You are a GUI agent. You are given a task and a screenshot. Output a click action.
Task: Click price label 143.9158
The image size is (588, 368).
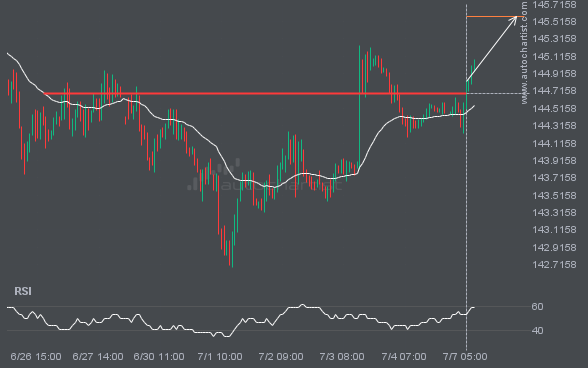pyautogui.click(x=554, y=161)
